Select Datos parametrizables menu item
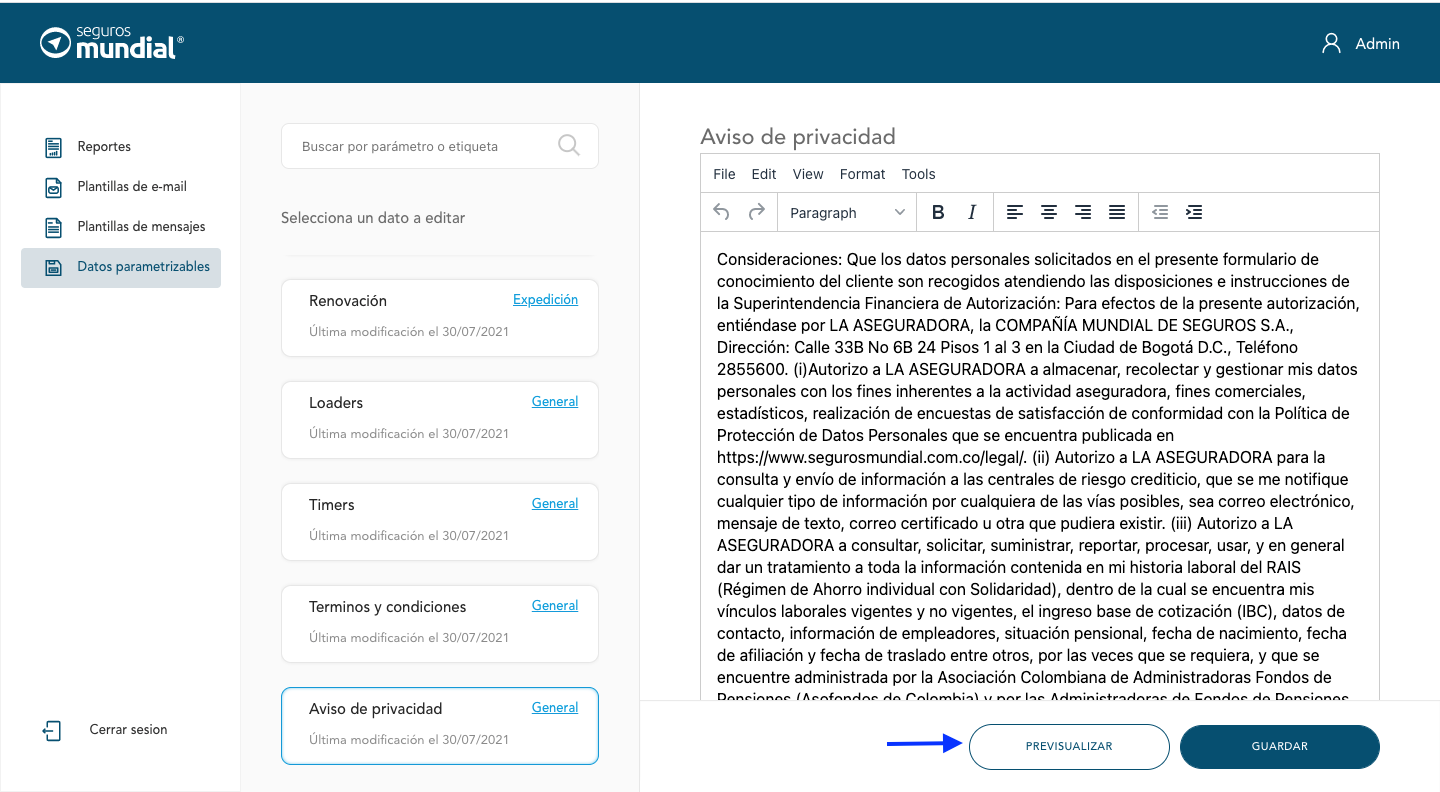Image resolution: width=1440 pixels, height=792 pixels. (121, 267)
